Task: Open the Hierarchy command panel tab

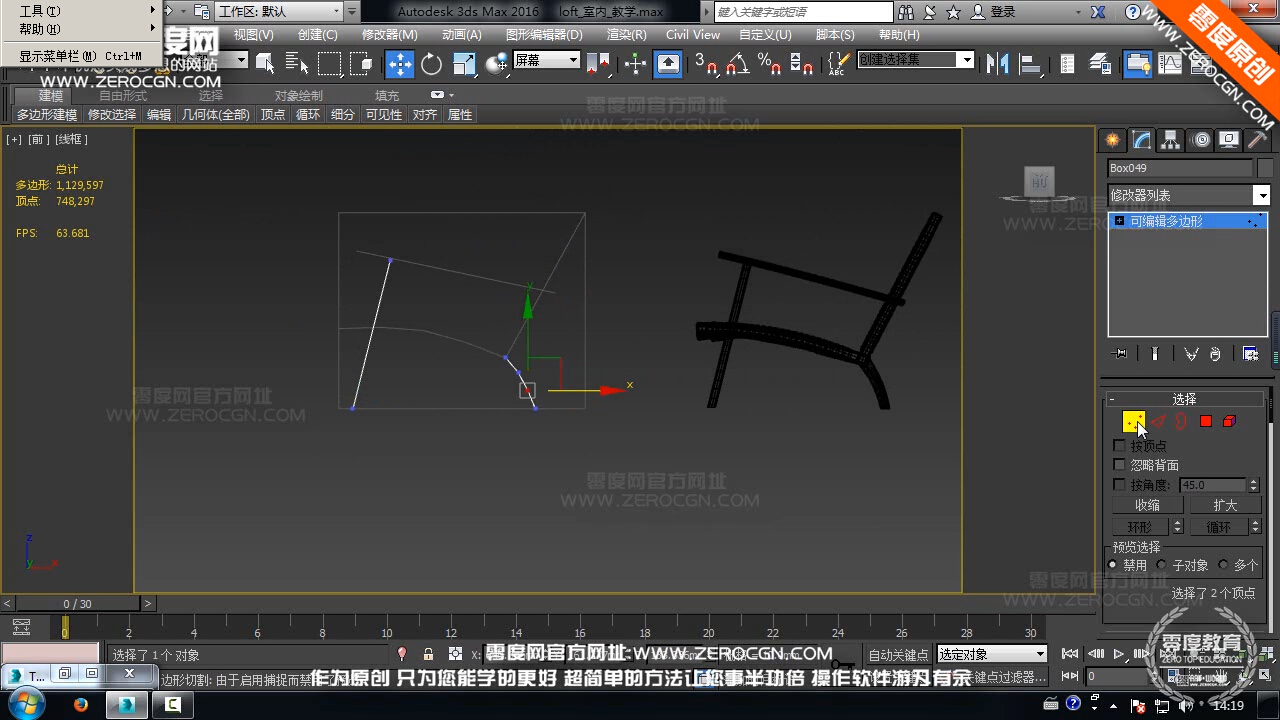Action: point(1170,140)
